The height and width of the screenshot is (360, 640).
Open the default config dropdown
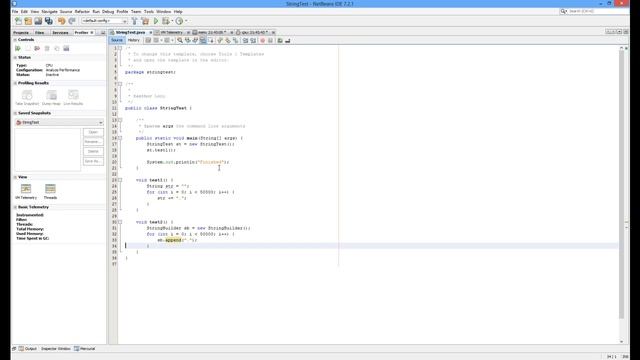(x=104, y=21)
